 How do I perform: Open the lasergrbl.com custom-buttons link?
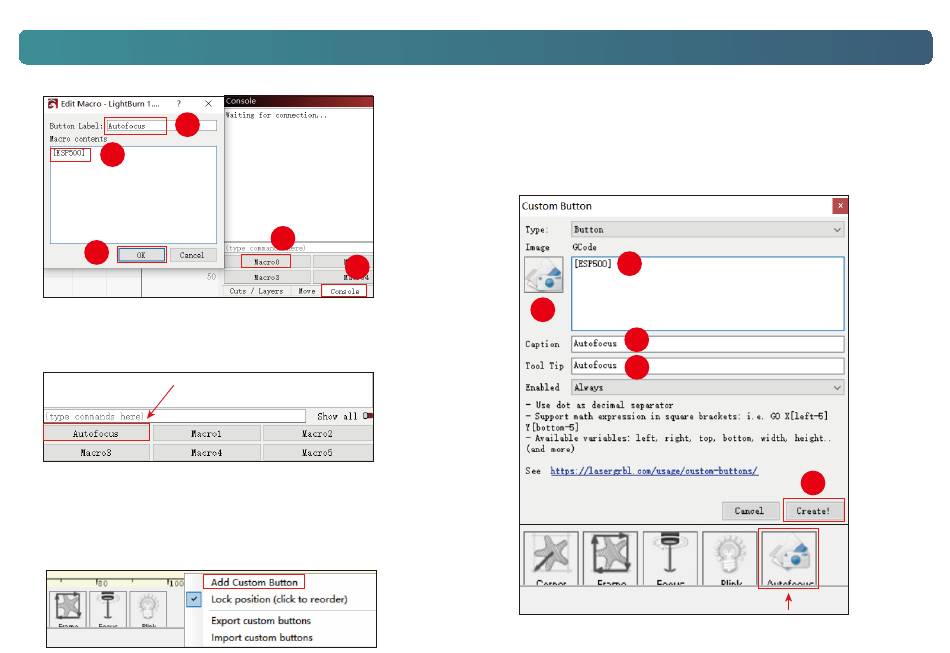[x=654, y=471]
